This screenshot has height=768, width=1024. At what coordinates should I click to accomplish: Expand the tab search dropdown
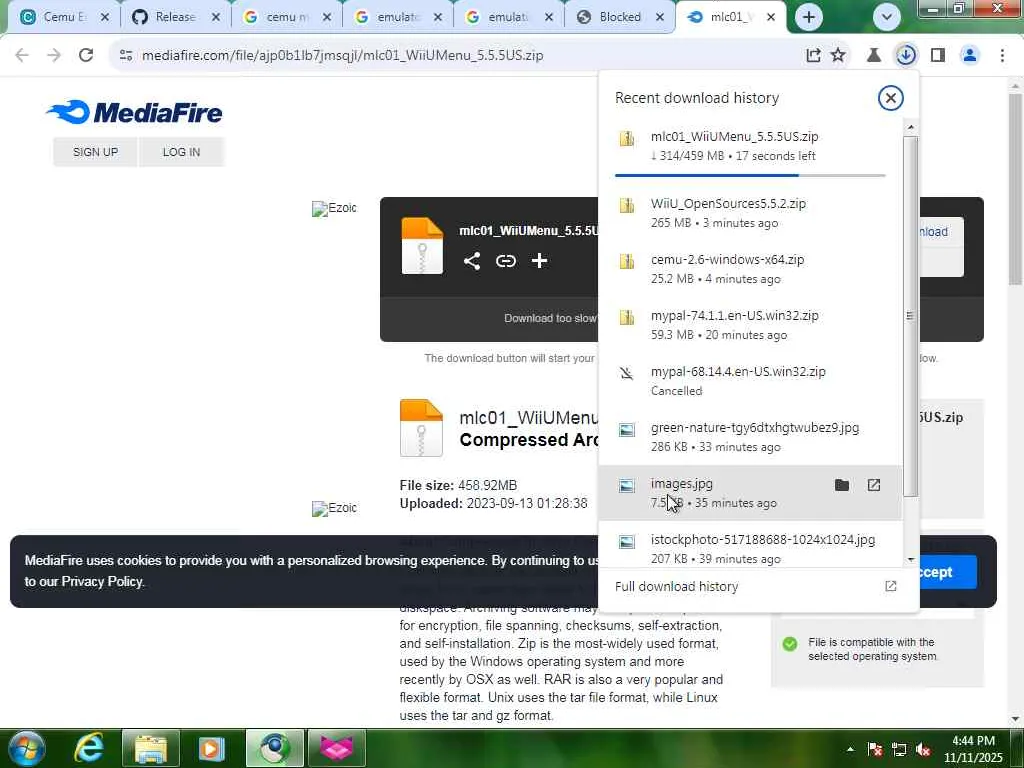coord(886,17)
